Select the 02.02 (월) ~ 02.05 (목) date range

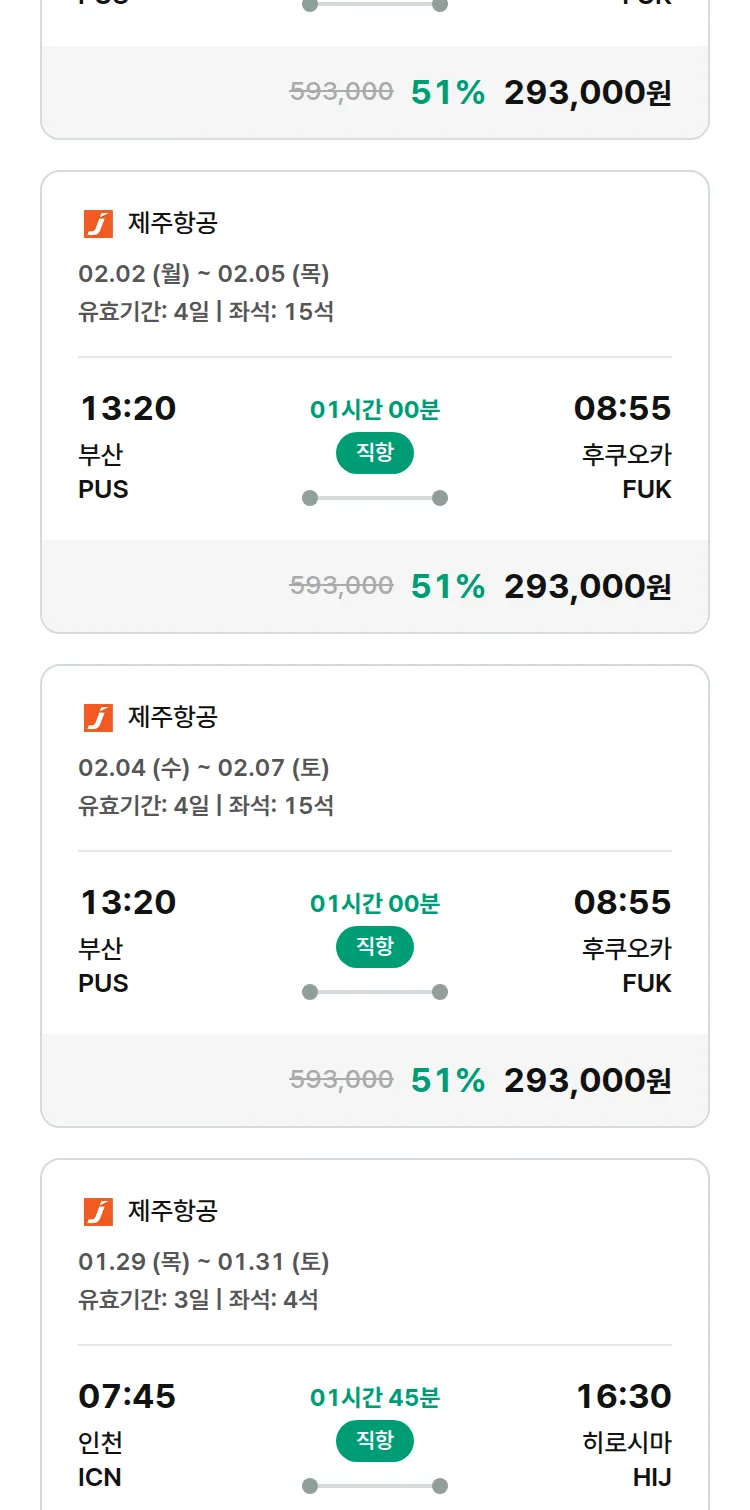tap(204, 274)
